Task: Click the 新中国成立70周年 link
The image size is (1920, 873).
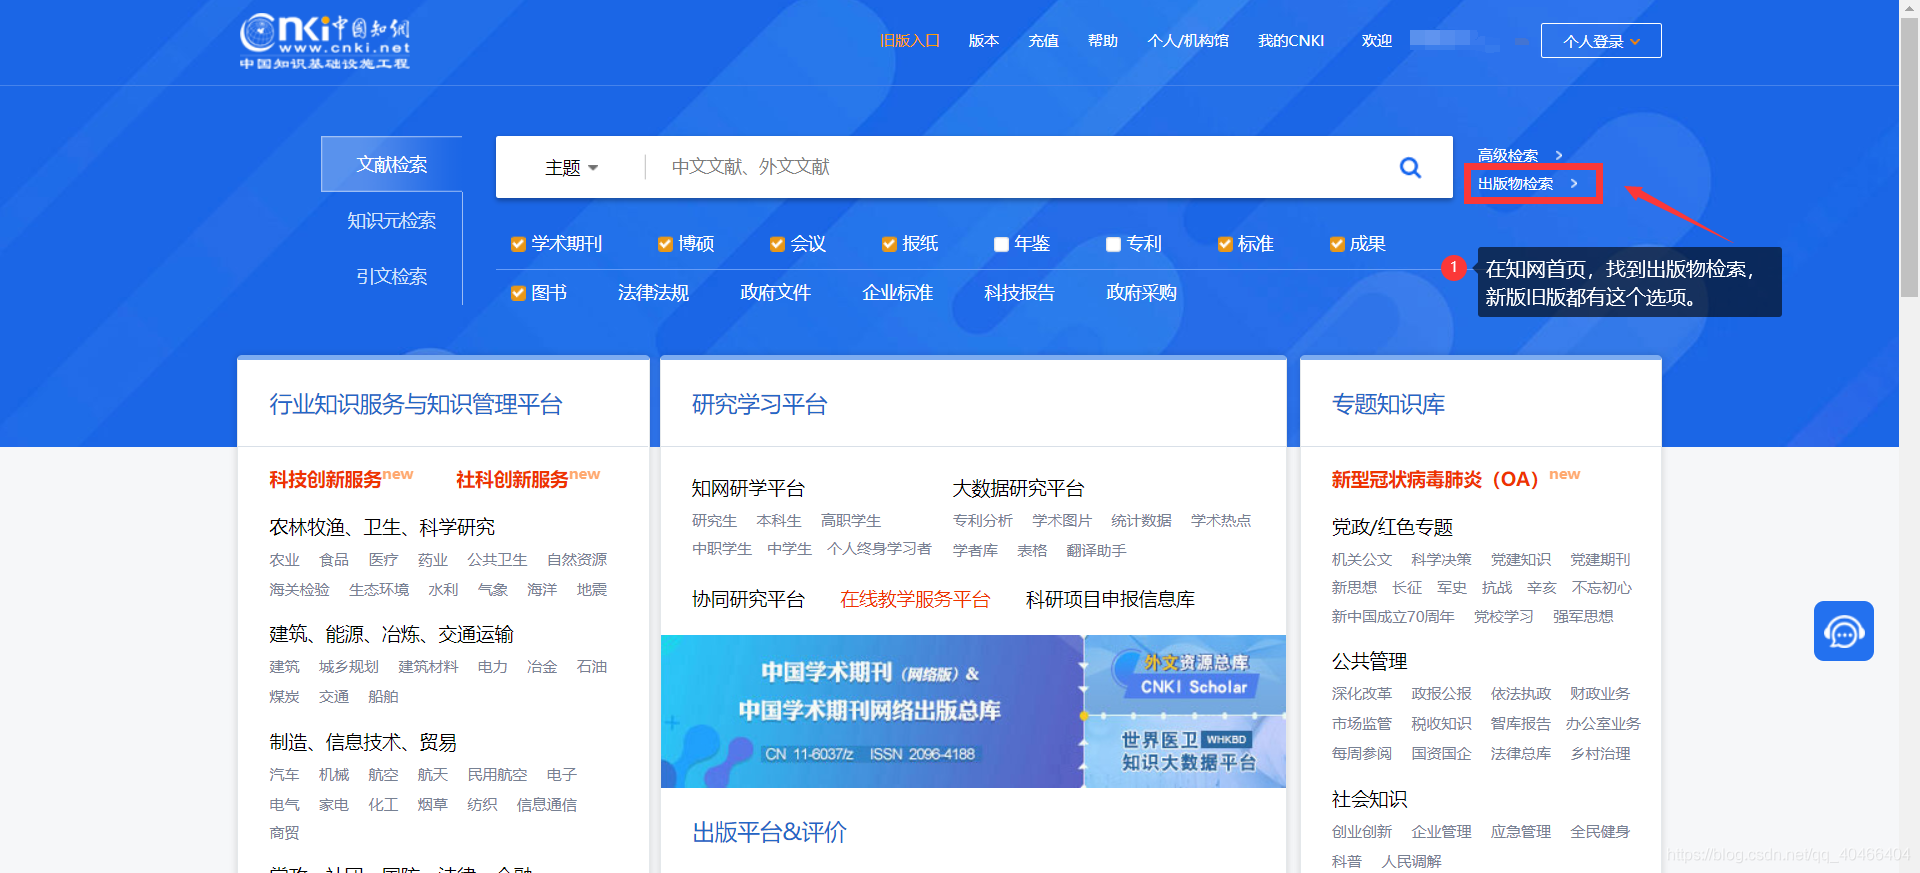Action: point(1392,617)
